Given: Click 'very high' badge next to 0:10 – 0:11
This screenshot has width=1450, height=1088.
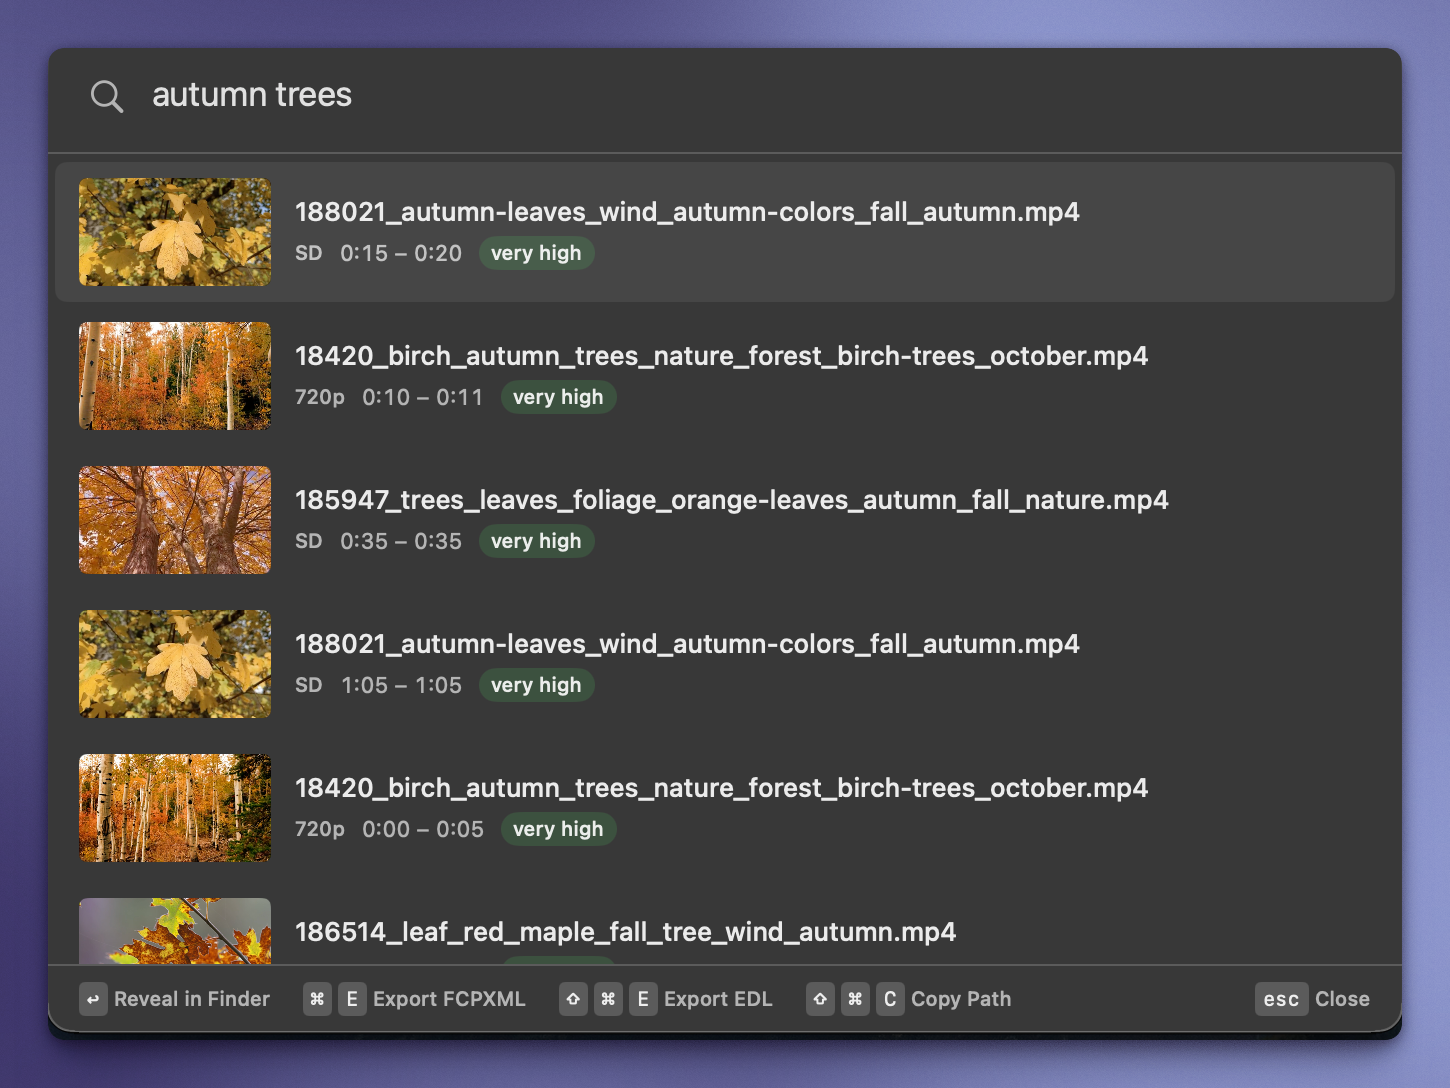Looking at the screenshot, I should (x=558, y=397).
